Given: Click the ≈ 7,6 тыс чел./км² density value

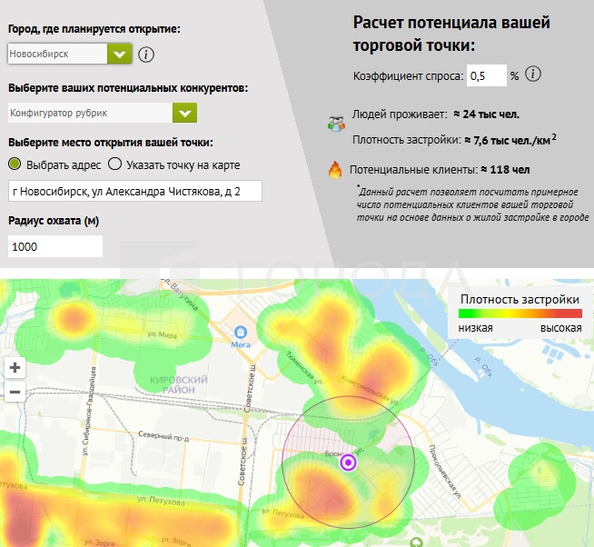Looking at the screenshot, I should (510, 139).
